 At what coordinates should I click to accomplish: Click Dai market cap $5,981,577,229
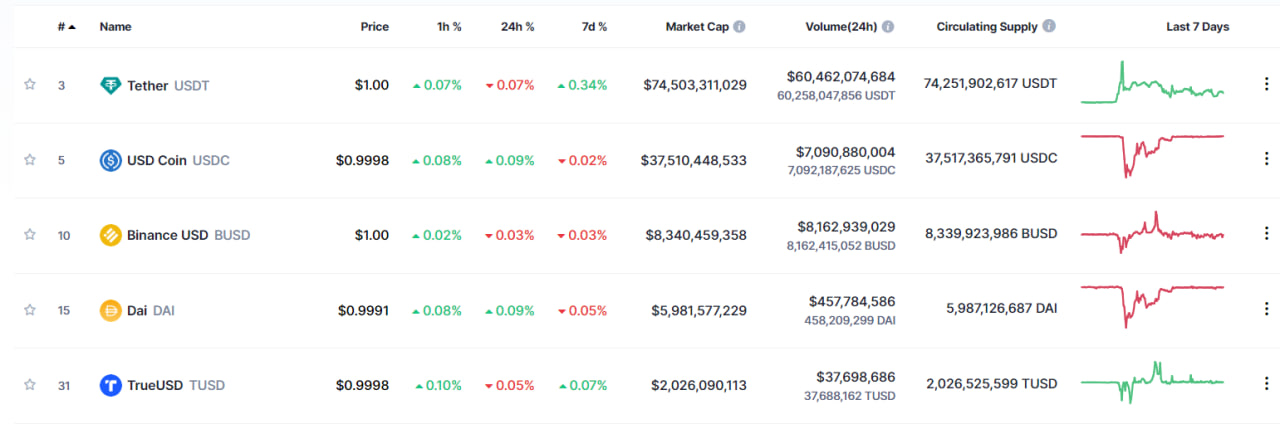(x=699, y=310)
